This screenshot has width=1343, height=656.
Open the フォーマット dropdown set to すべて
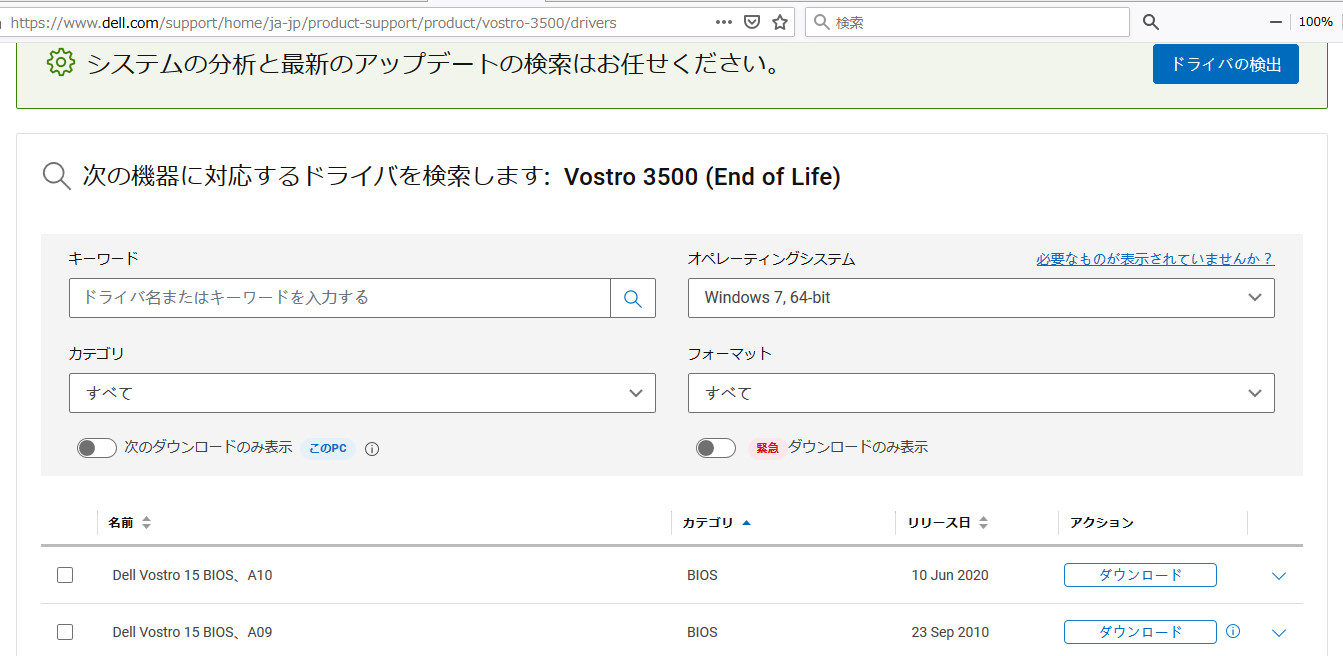coord(981,393)
